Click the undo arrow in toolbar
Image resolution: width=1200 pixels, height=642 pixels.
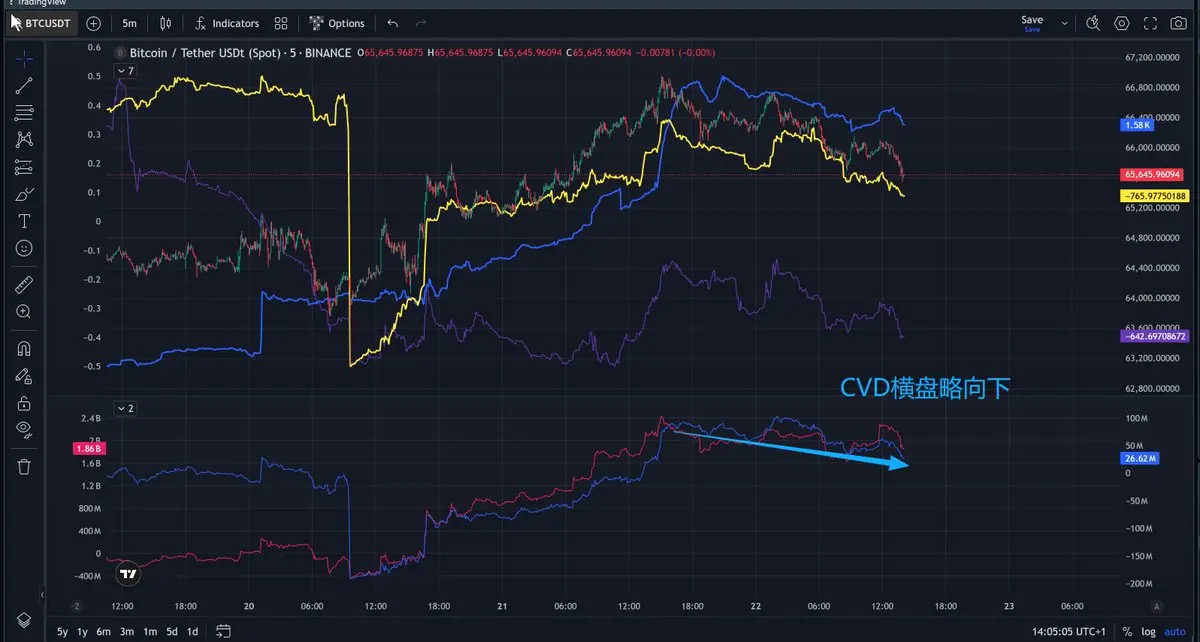393,23
